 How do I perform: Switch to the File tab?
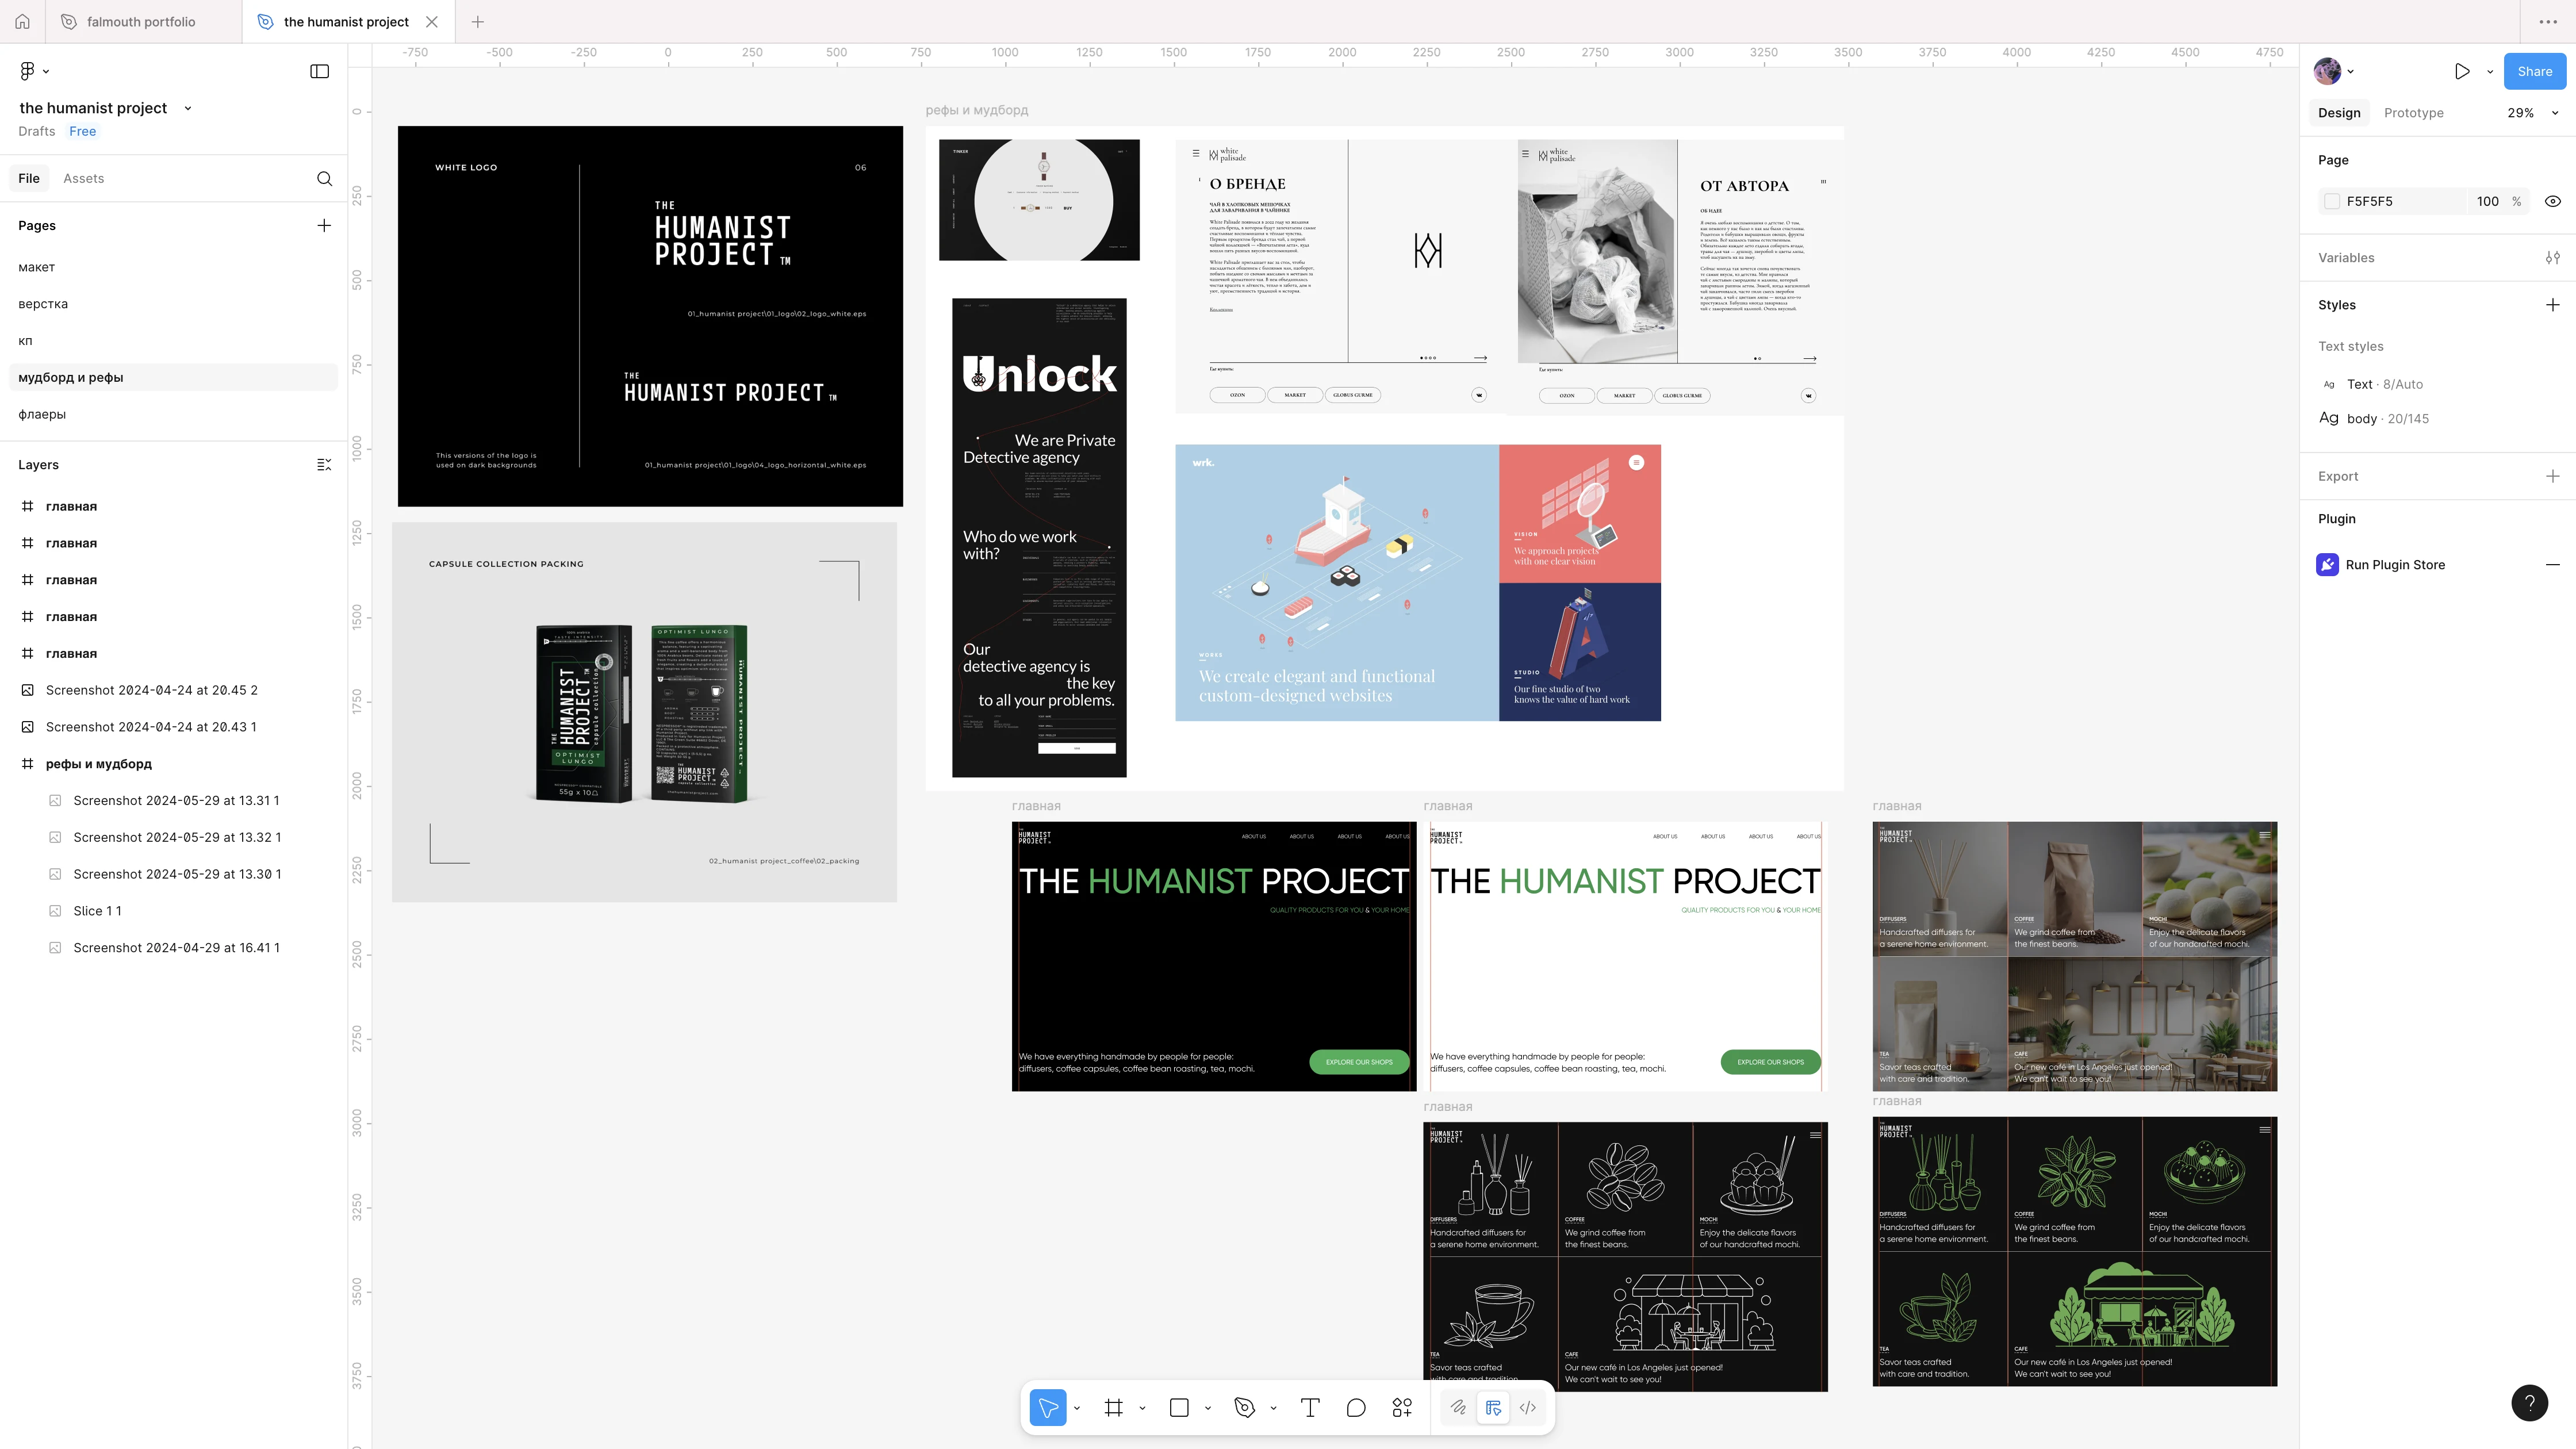pyautogui.click(x=29, y=178)
